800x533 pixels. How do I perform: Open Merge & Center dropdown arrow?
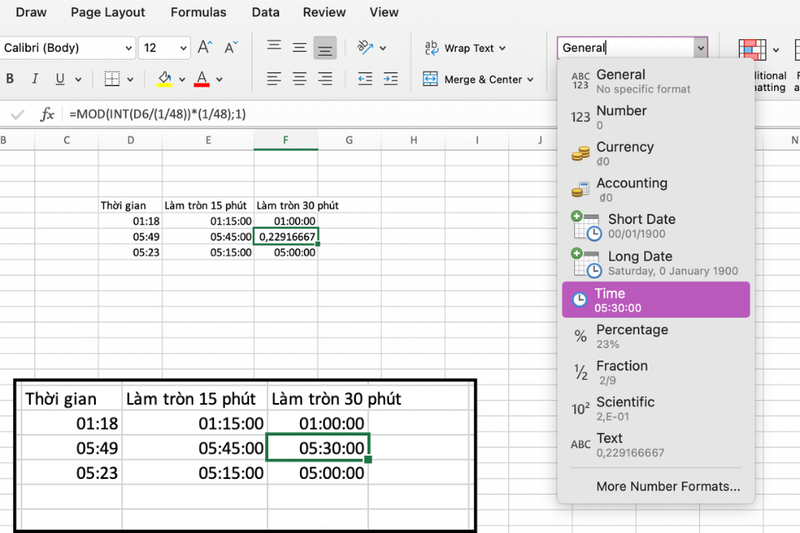[530, 80]
